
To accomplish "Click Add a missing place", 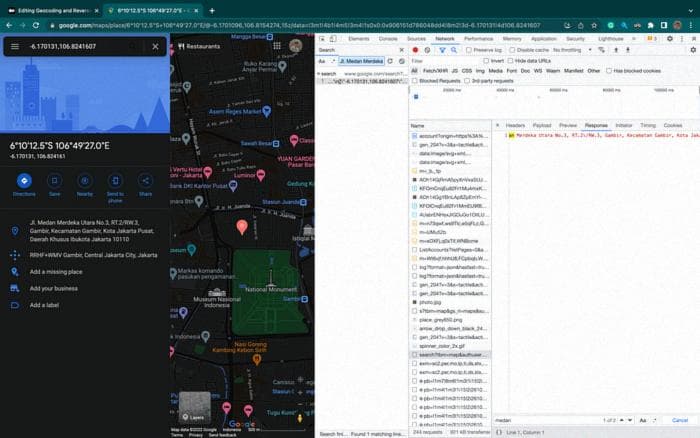I will point(56,272).
